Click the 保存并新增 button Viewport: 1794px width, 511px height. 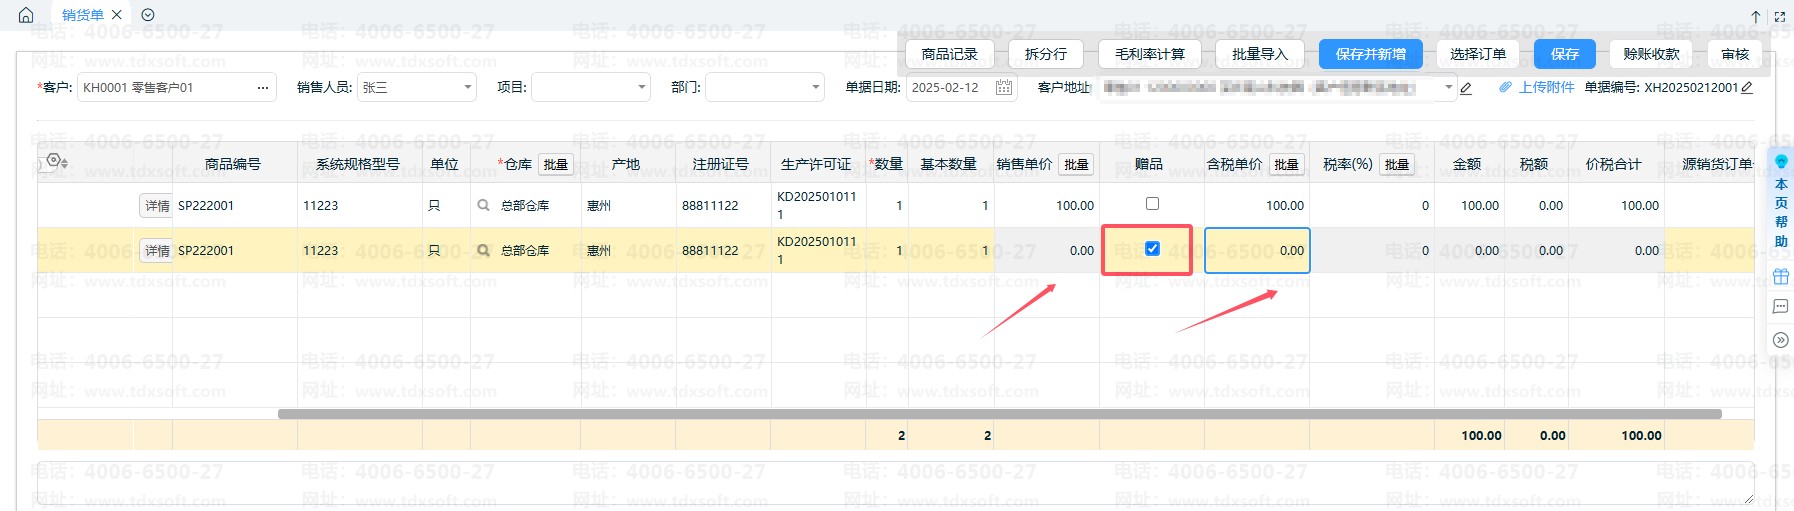tap(1370, 54)
